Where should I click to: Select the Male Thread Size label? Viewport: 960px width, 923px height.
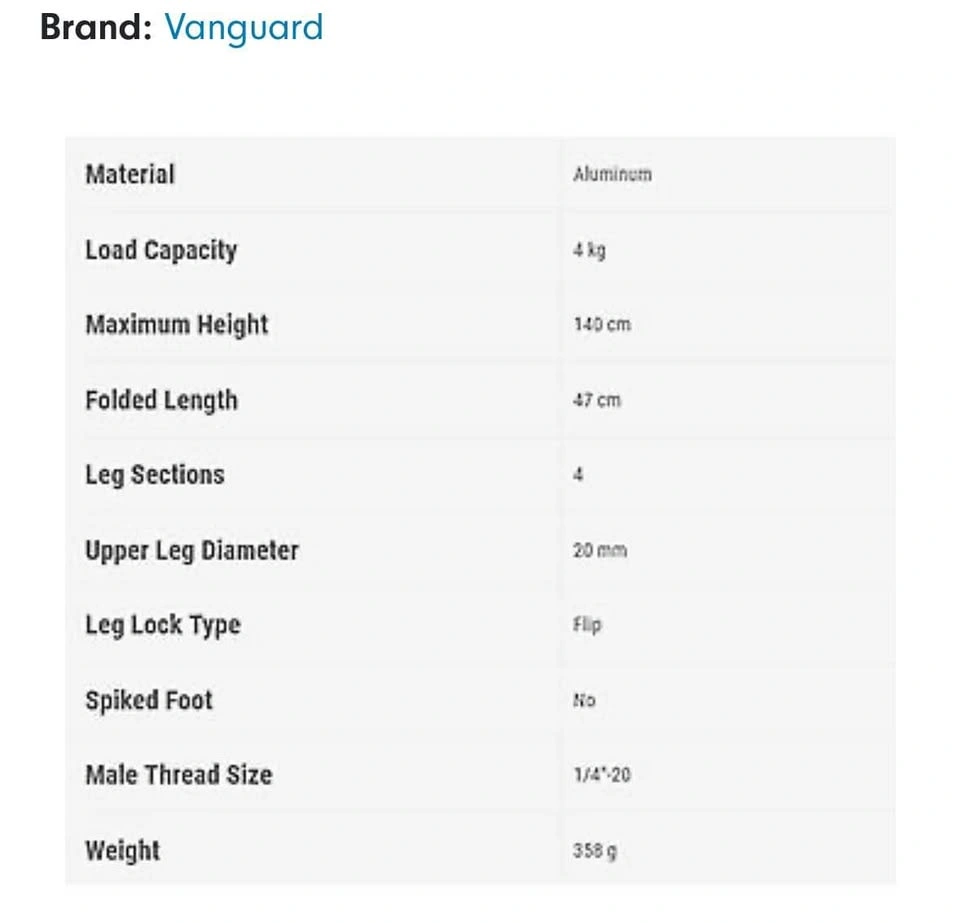point(179,775)
